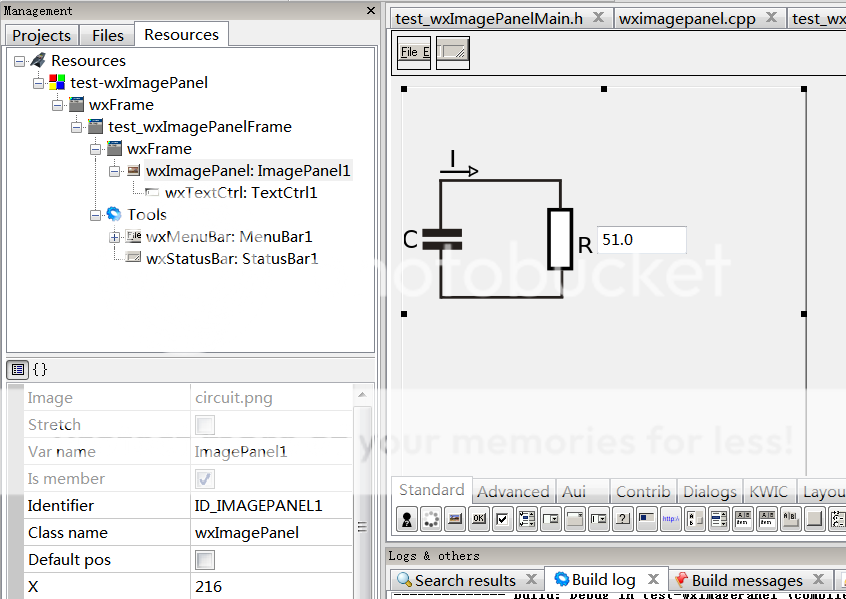Click the text field showing 51.0

tap(641, 240)
